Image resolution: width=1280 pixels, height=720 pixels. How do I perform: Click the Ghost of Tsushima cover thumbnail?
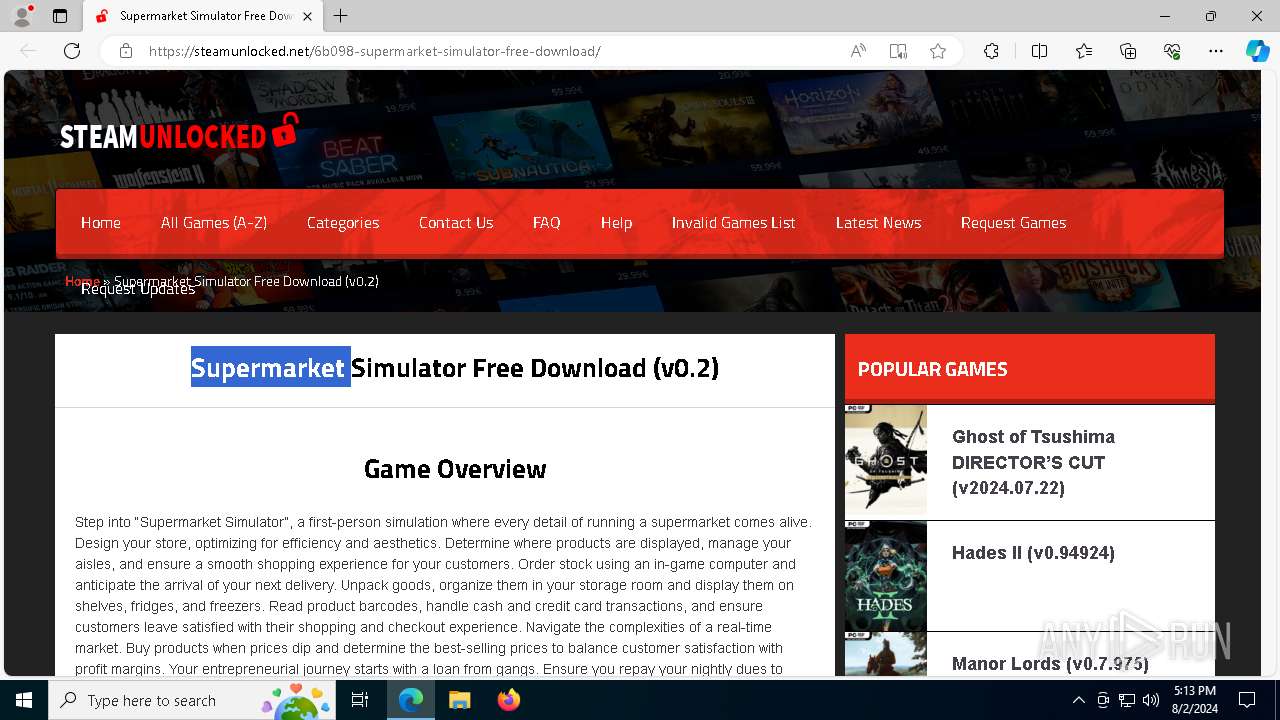(x=886, y=460)
